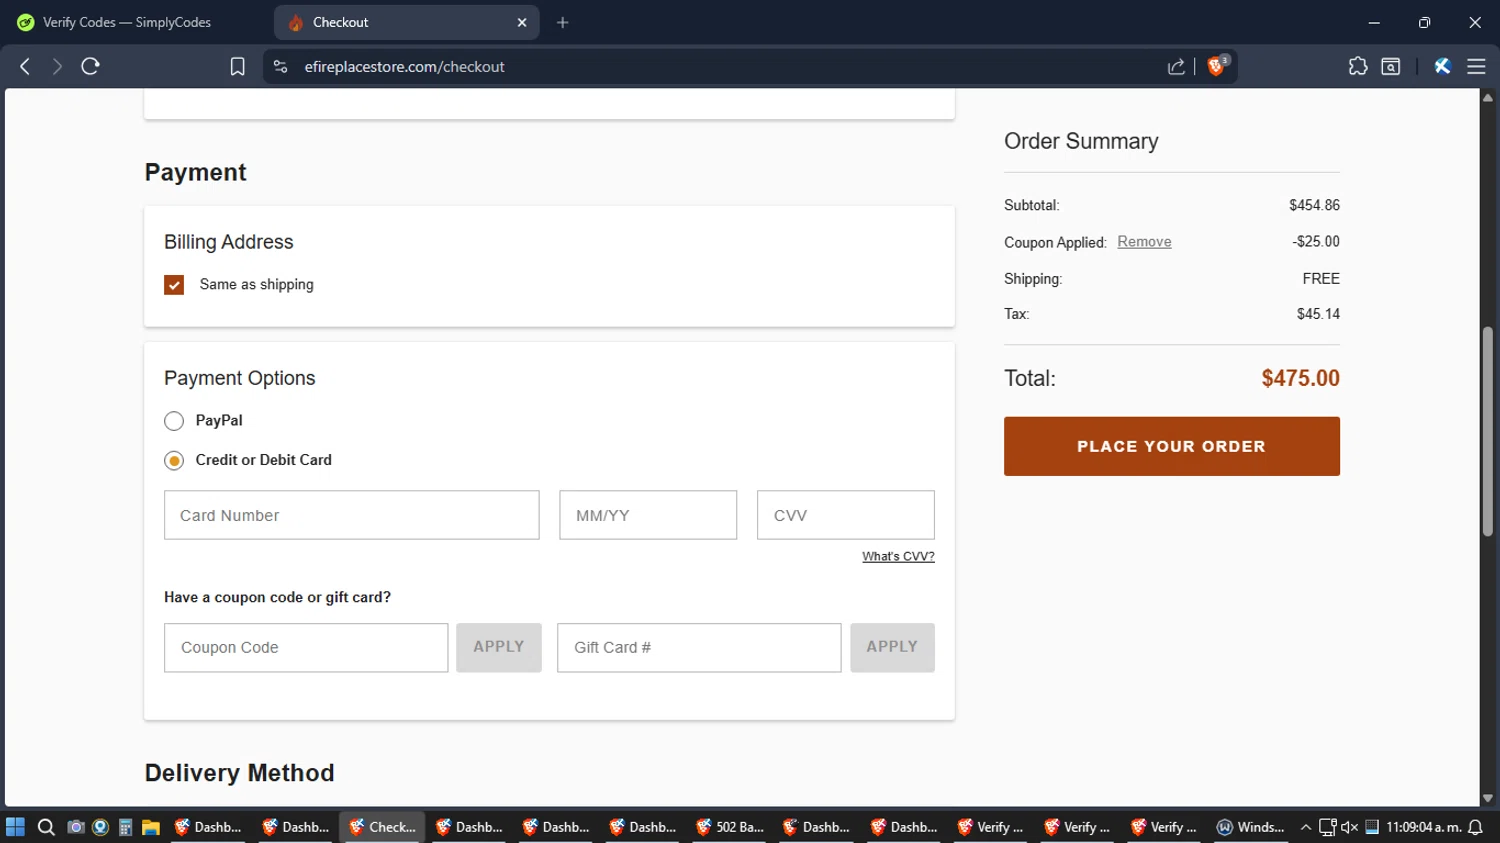Click the scrollbar's down arrow
The image size is (1500, 843).
pos(1488,798)
